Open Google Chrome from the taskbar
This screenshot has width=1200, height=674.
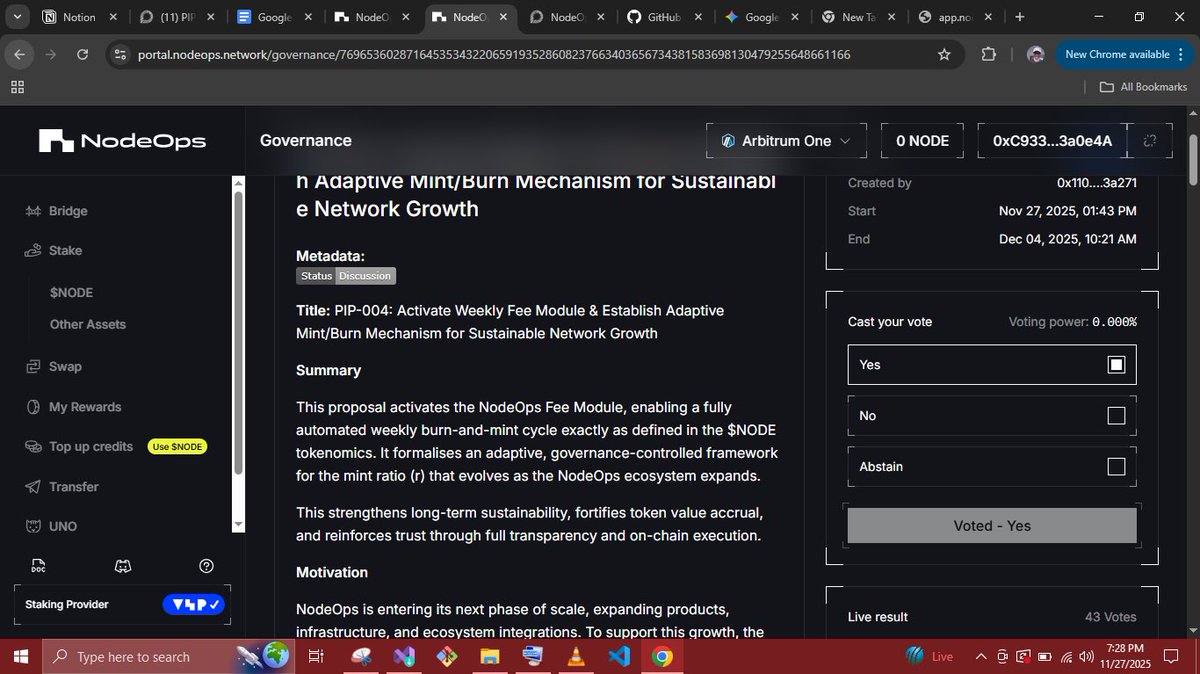pos(662,657)
